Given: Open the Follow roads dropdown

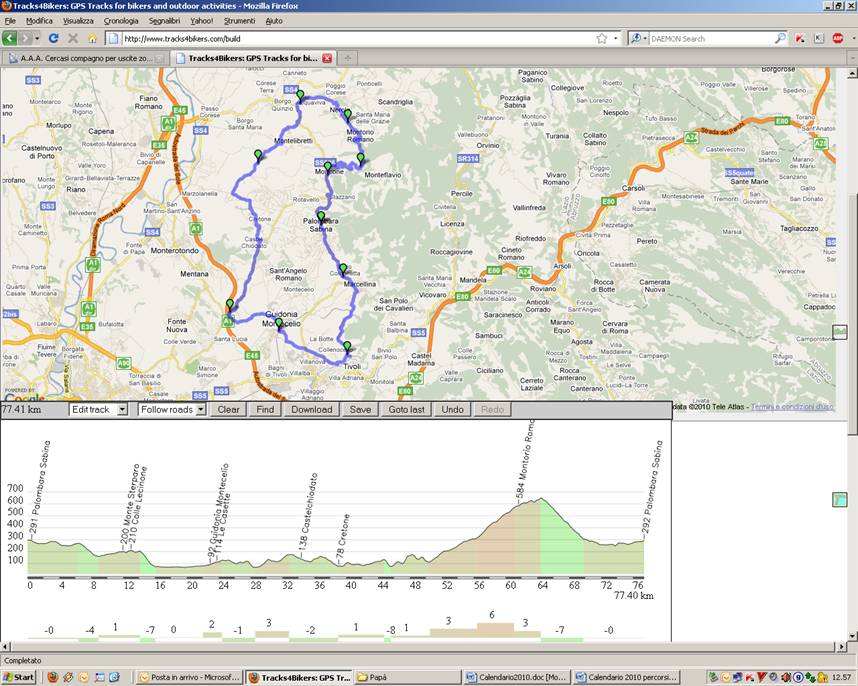Looking at the screenshot, I should [172, 409].
